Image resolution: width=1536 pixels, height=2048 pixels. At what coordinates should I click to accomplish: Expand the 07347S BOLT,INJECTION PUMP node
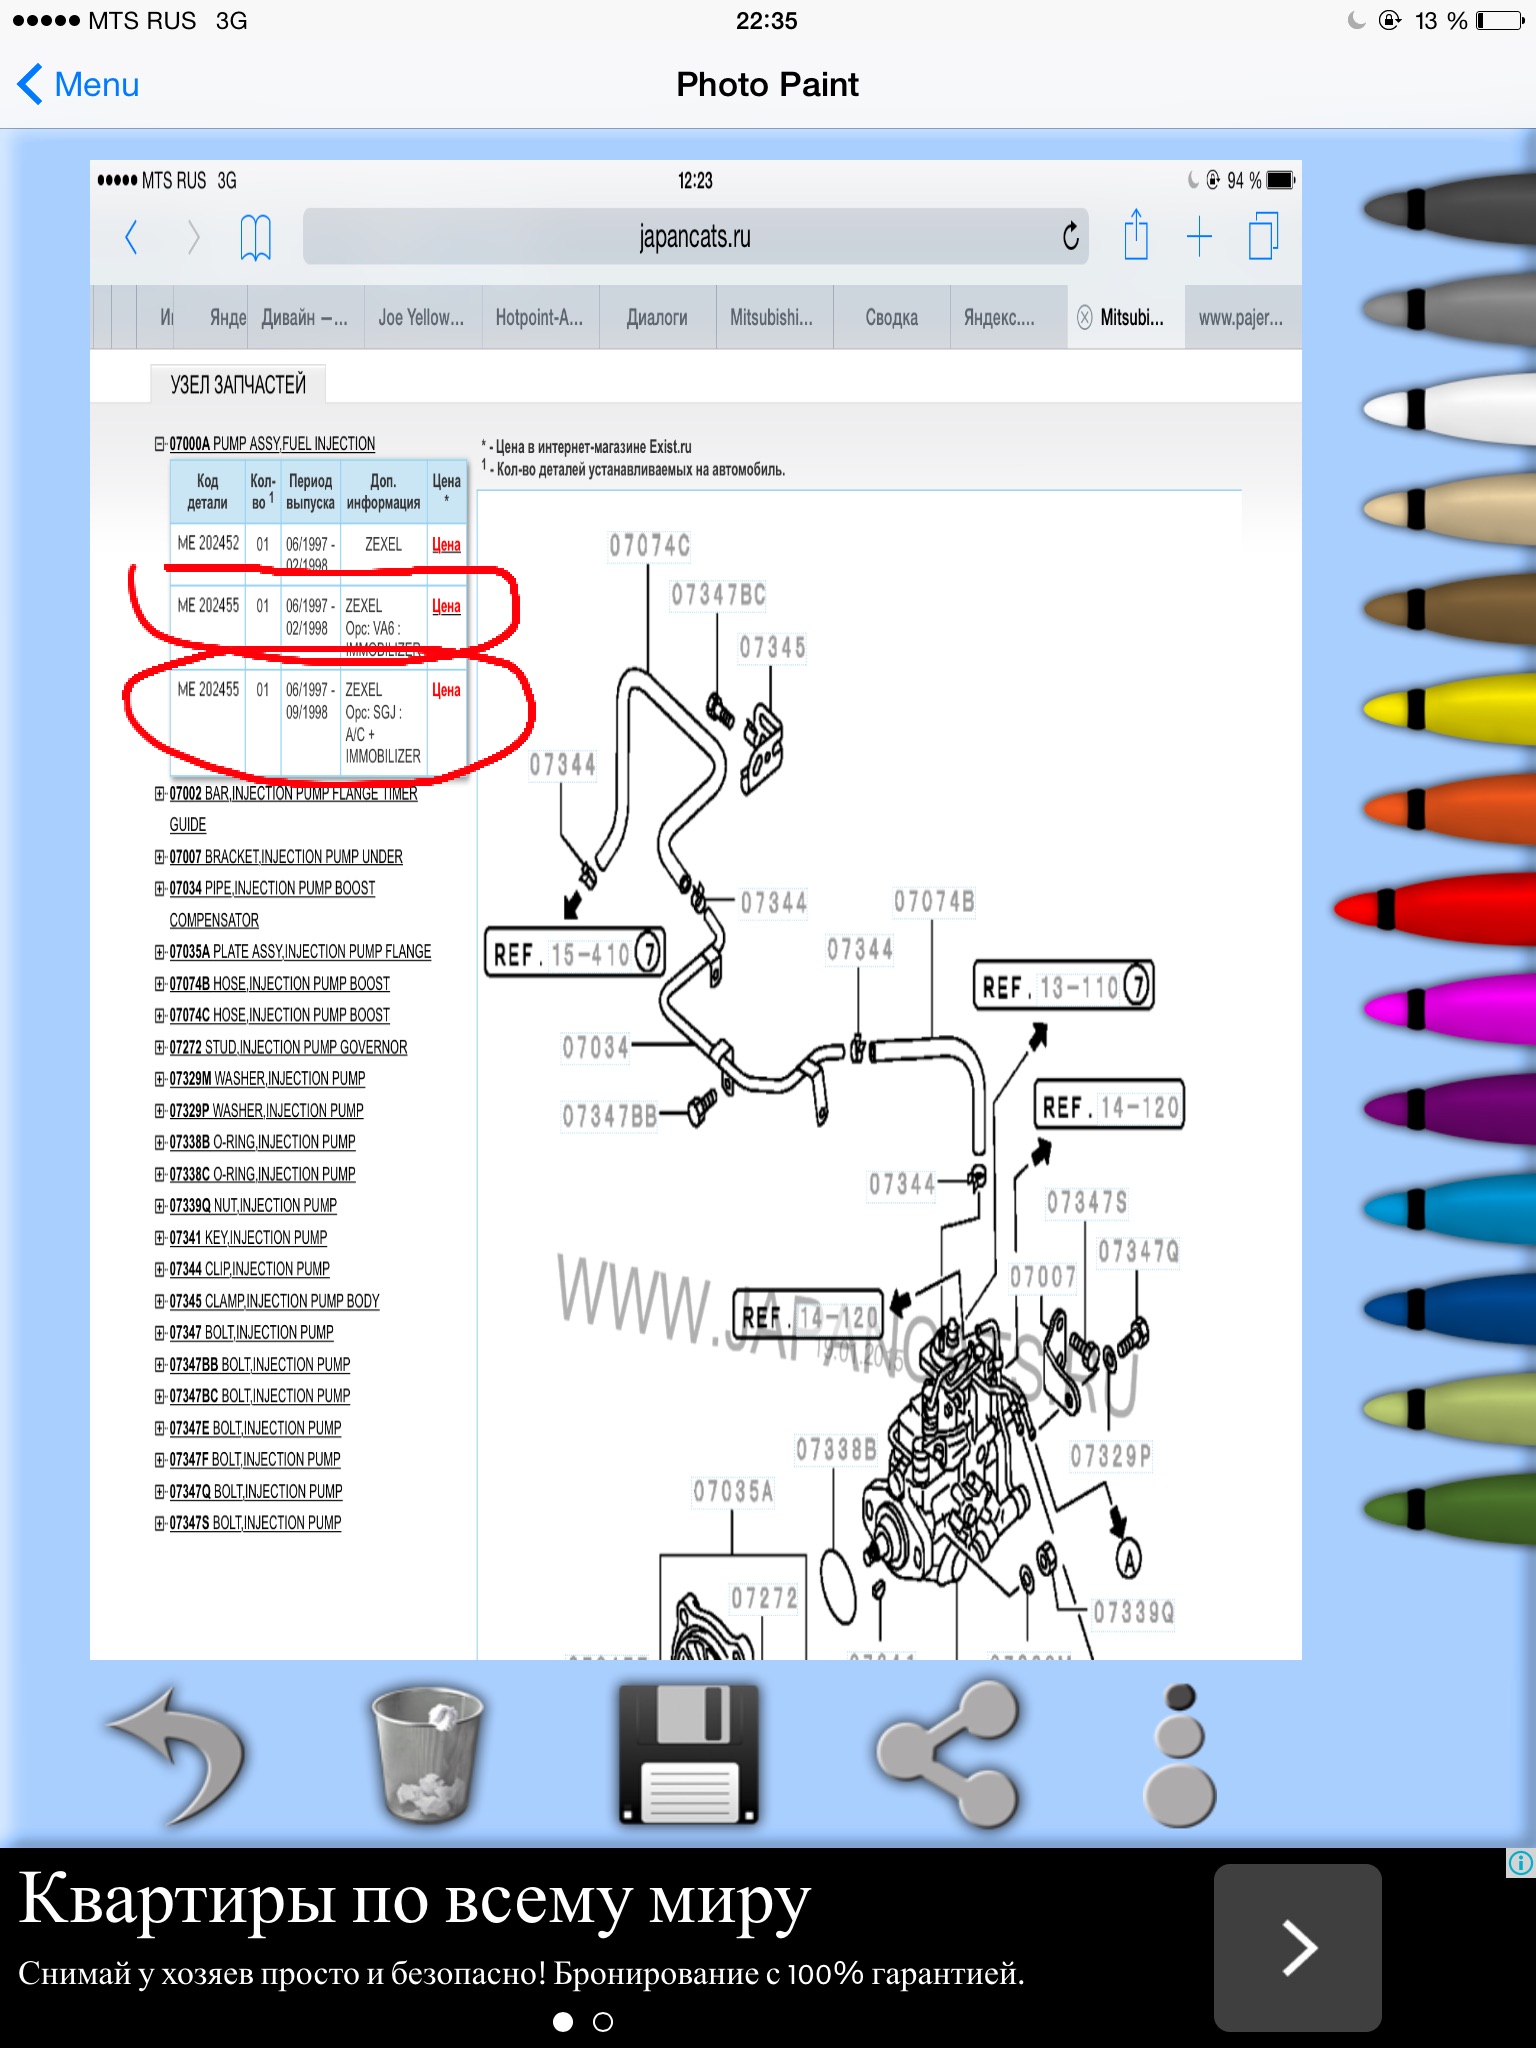tap(160, 1522)
